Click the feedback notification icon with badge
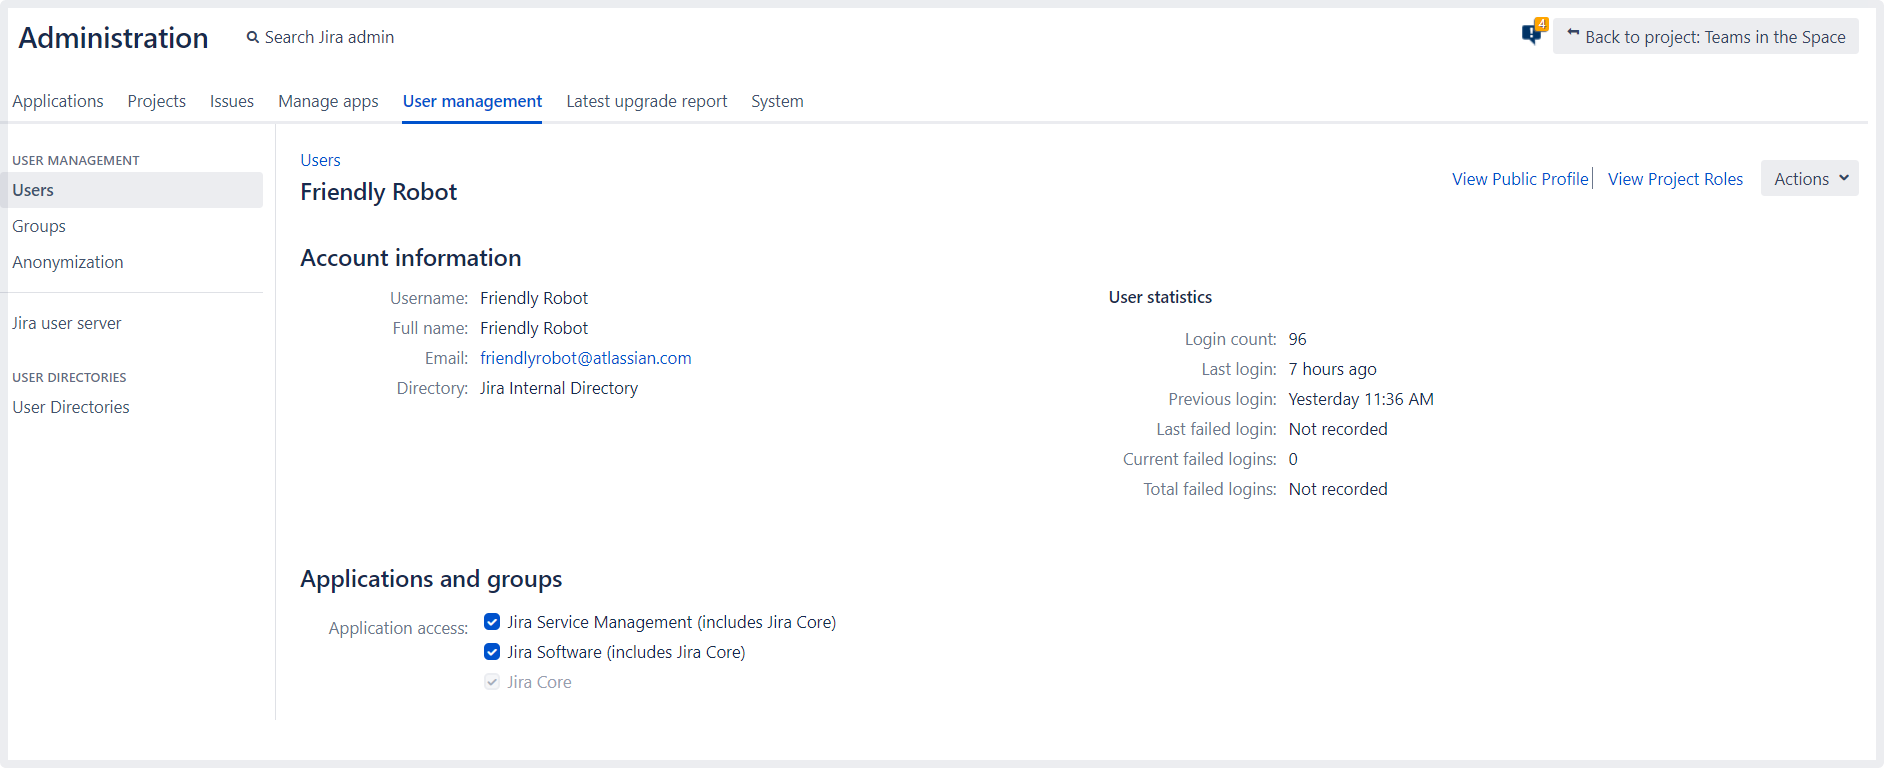Screen dimensions: 1884x768 click(x=1532, y=34)
